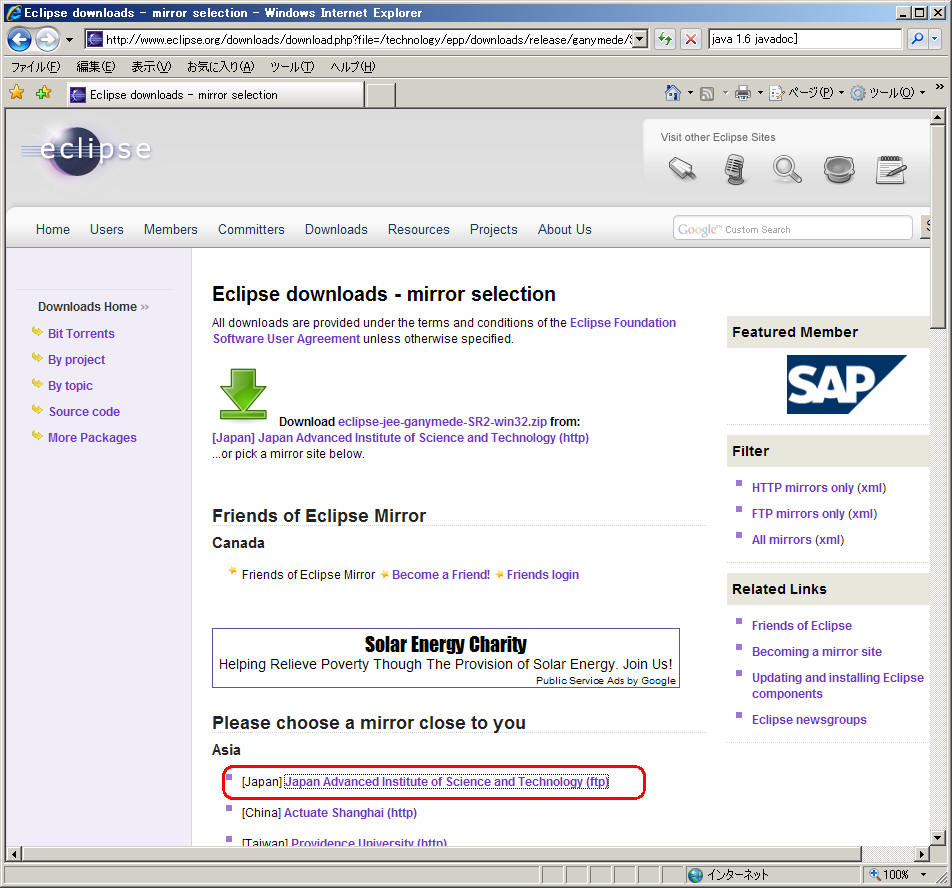This screenshot has height=888, width=952.
Task: Click the Home house icon in toolbar
Action: click(x=673, y=93)
